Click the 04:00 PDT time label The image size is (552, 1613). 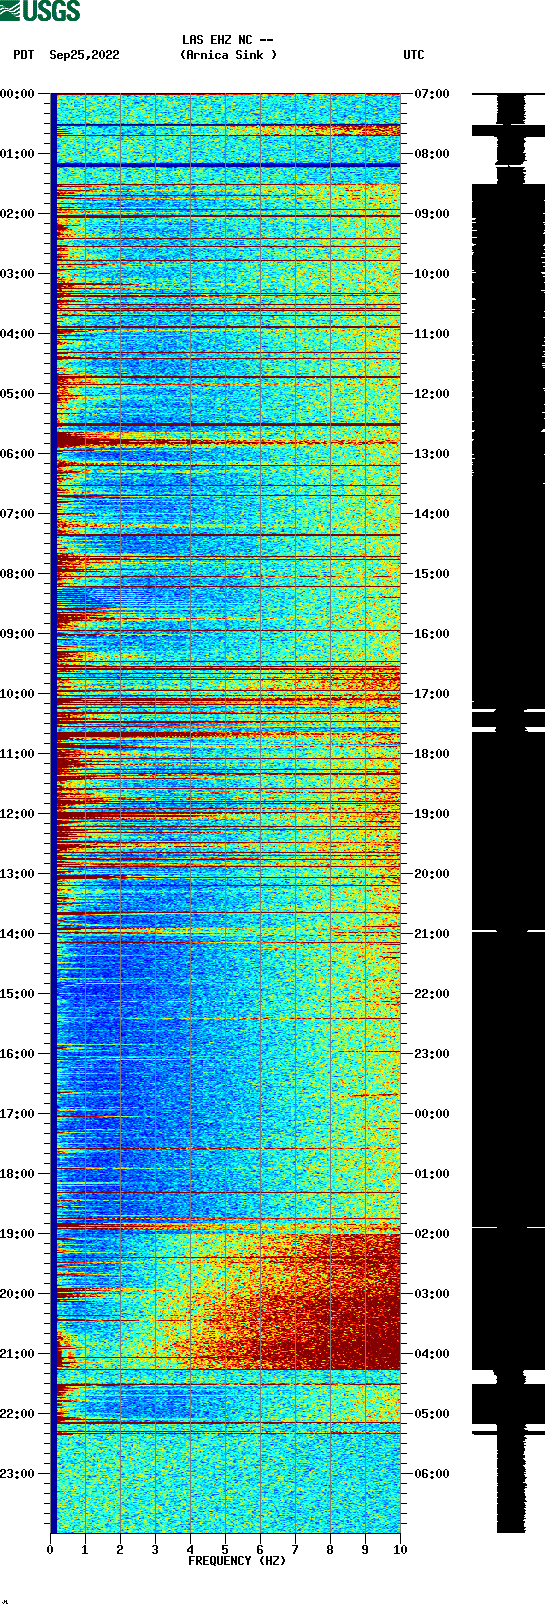coord(18,334)
